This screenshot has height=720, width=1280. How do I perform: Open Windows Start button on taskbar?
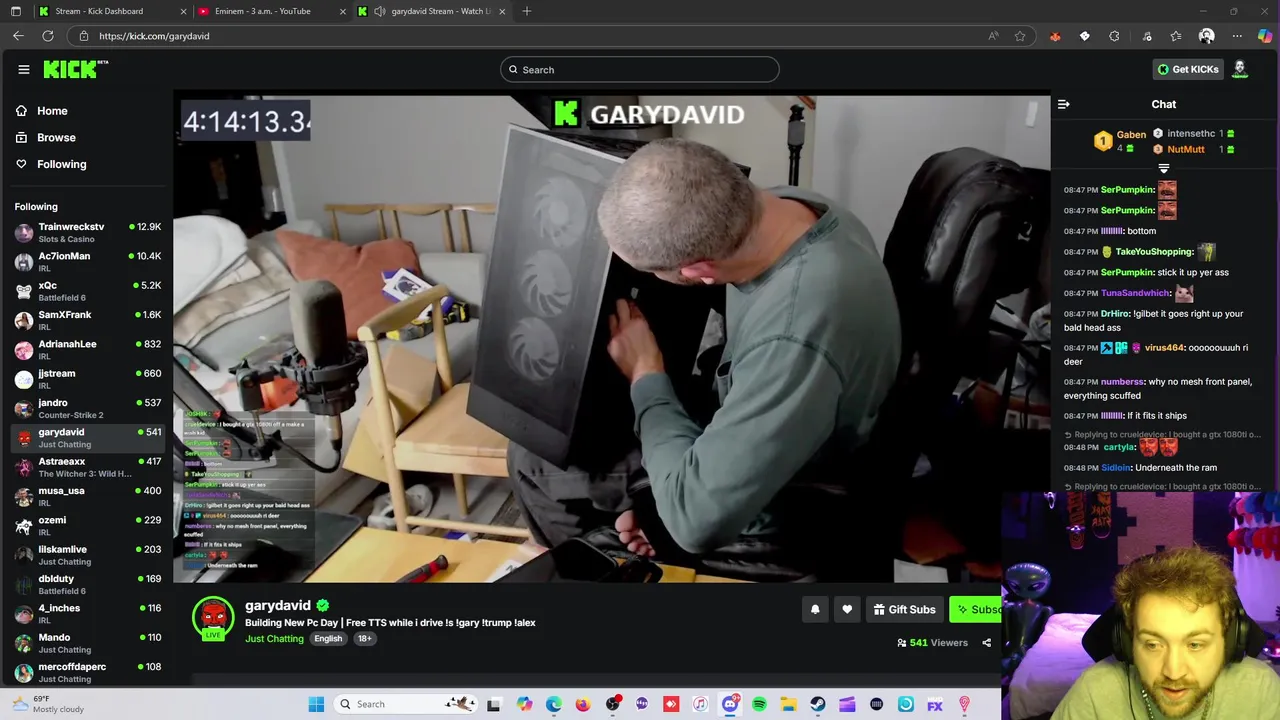pos(316,704)
